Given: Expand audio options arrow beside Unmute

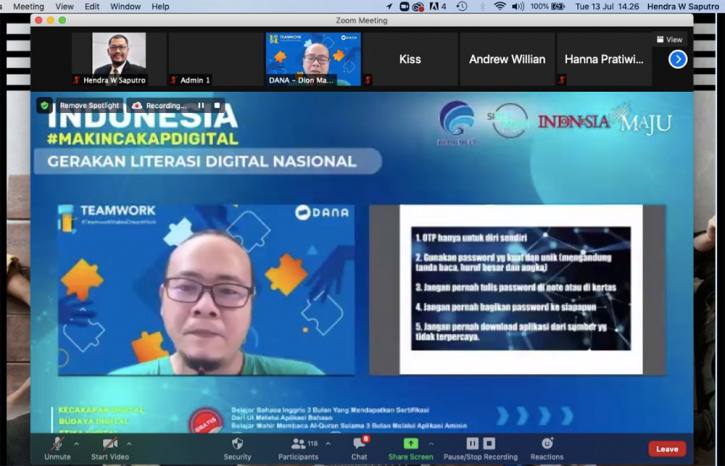Looking at the screenshot, I should [x=76, y=444].
